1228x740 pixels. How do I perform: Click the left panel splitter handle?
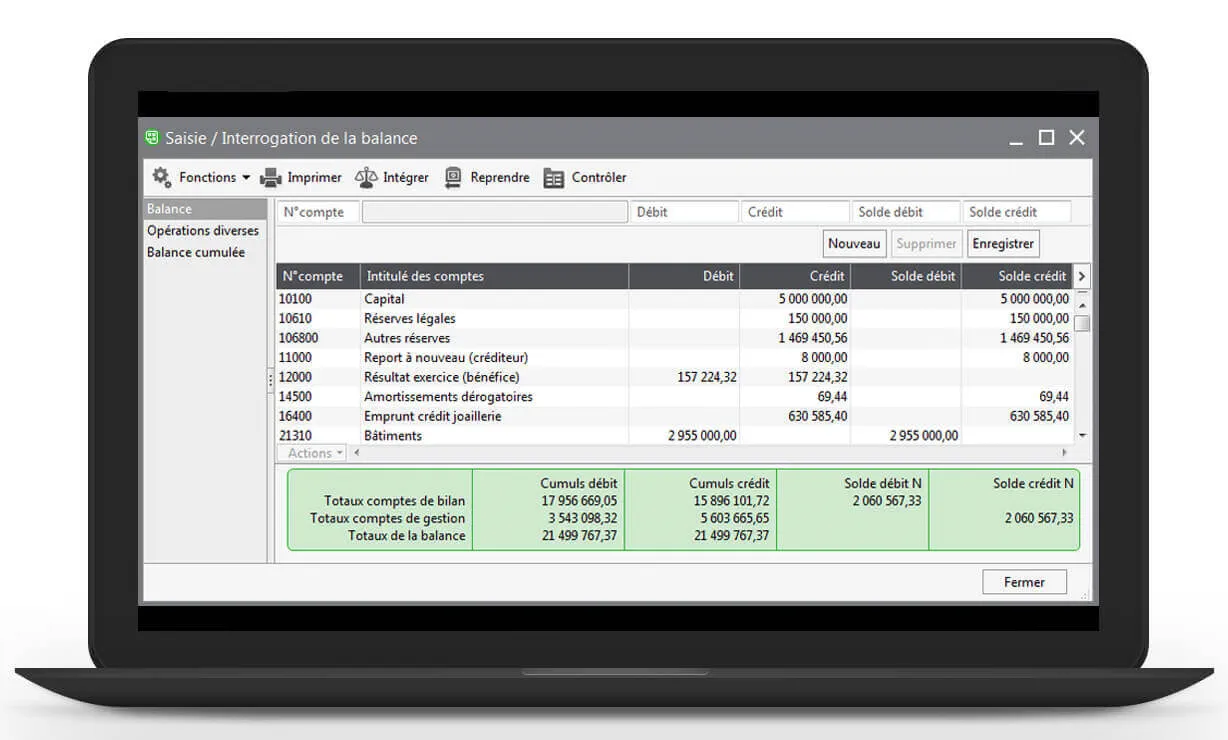[x=270, y=380]
